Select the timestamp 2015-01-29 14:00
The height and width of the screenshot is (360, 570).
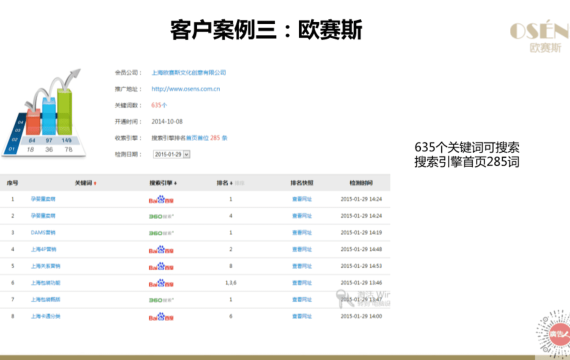pos(361,316)
